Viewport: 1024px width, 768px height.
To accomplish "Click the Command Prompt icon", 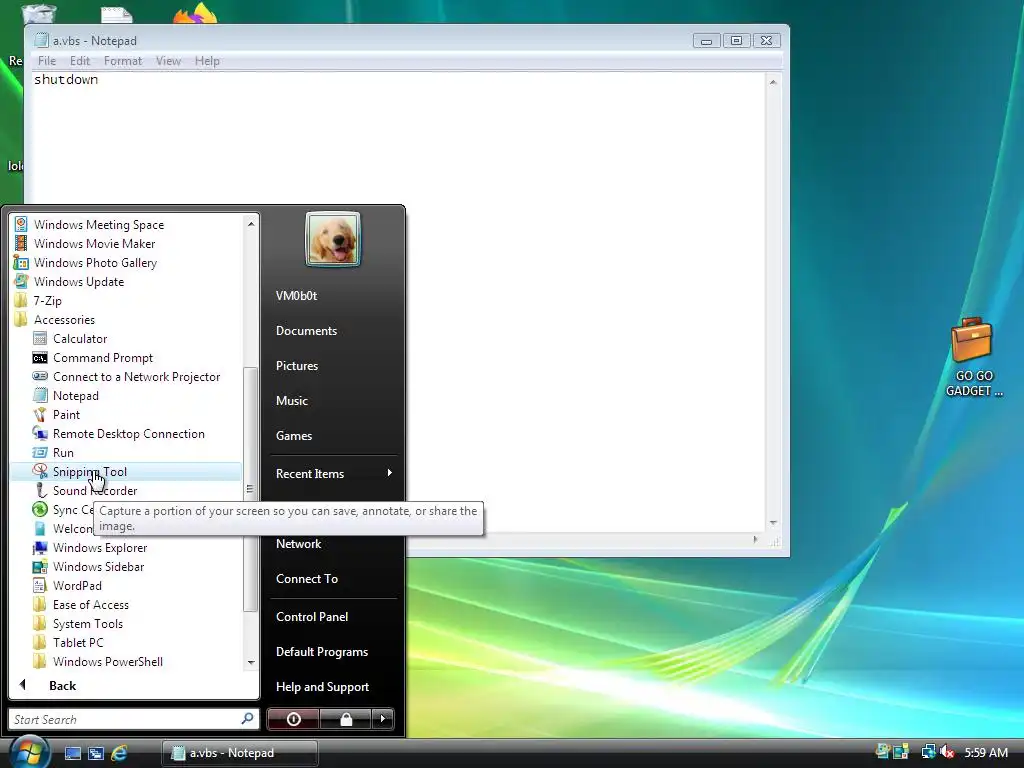I will click(x=40, y=358).
